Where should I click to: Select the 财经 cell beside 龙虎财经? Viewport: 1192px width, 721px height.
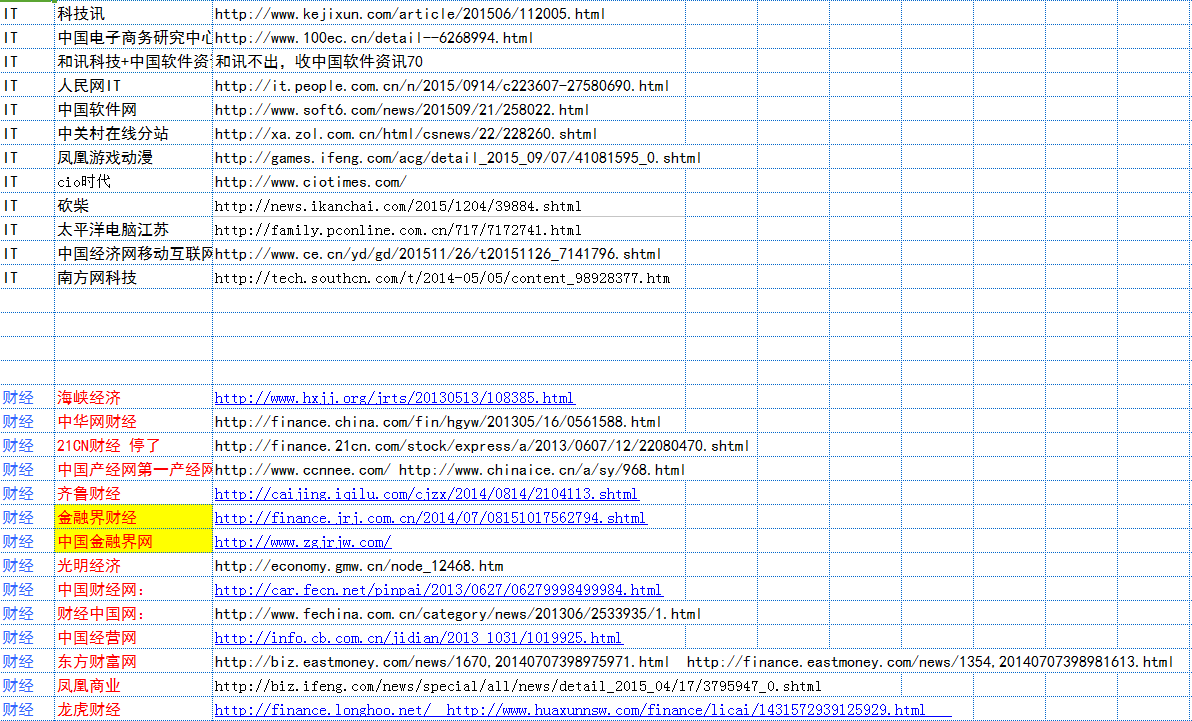click(x=27, y=710)
